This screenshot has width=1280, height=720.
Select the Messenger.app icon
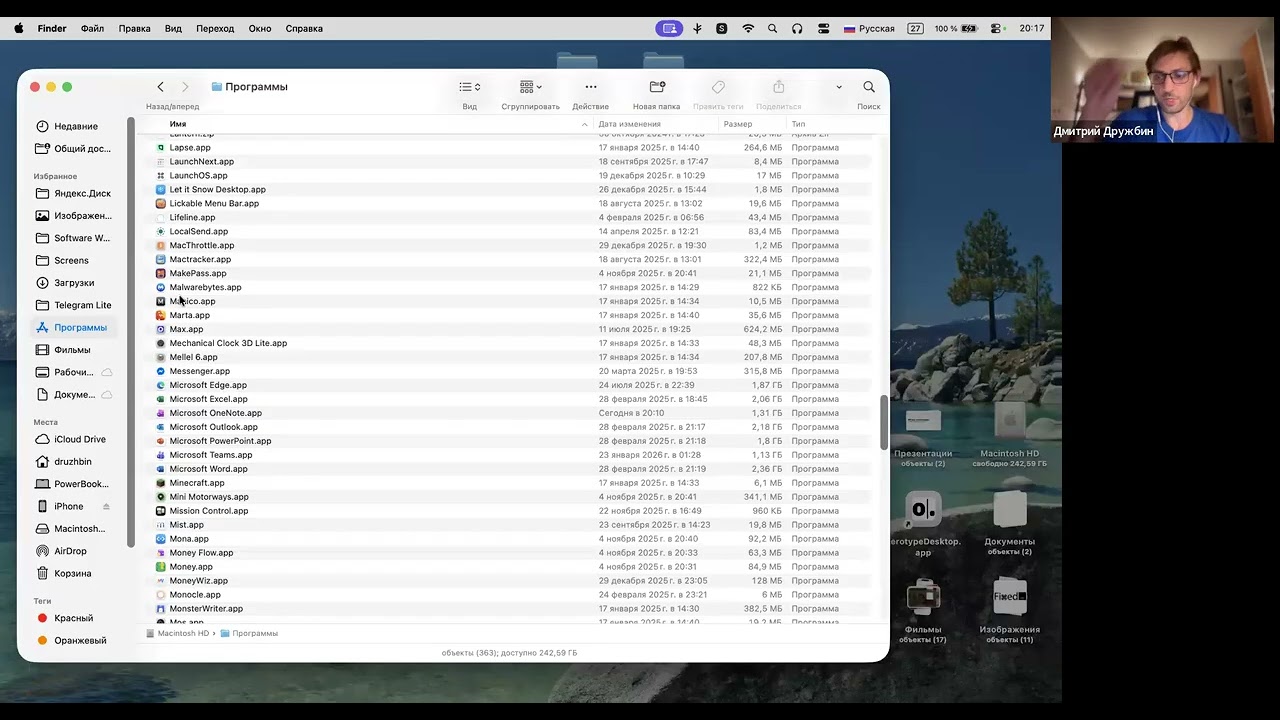coord(160,371)
